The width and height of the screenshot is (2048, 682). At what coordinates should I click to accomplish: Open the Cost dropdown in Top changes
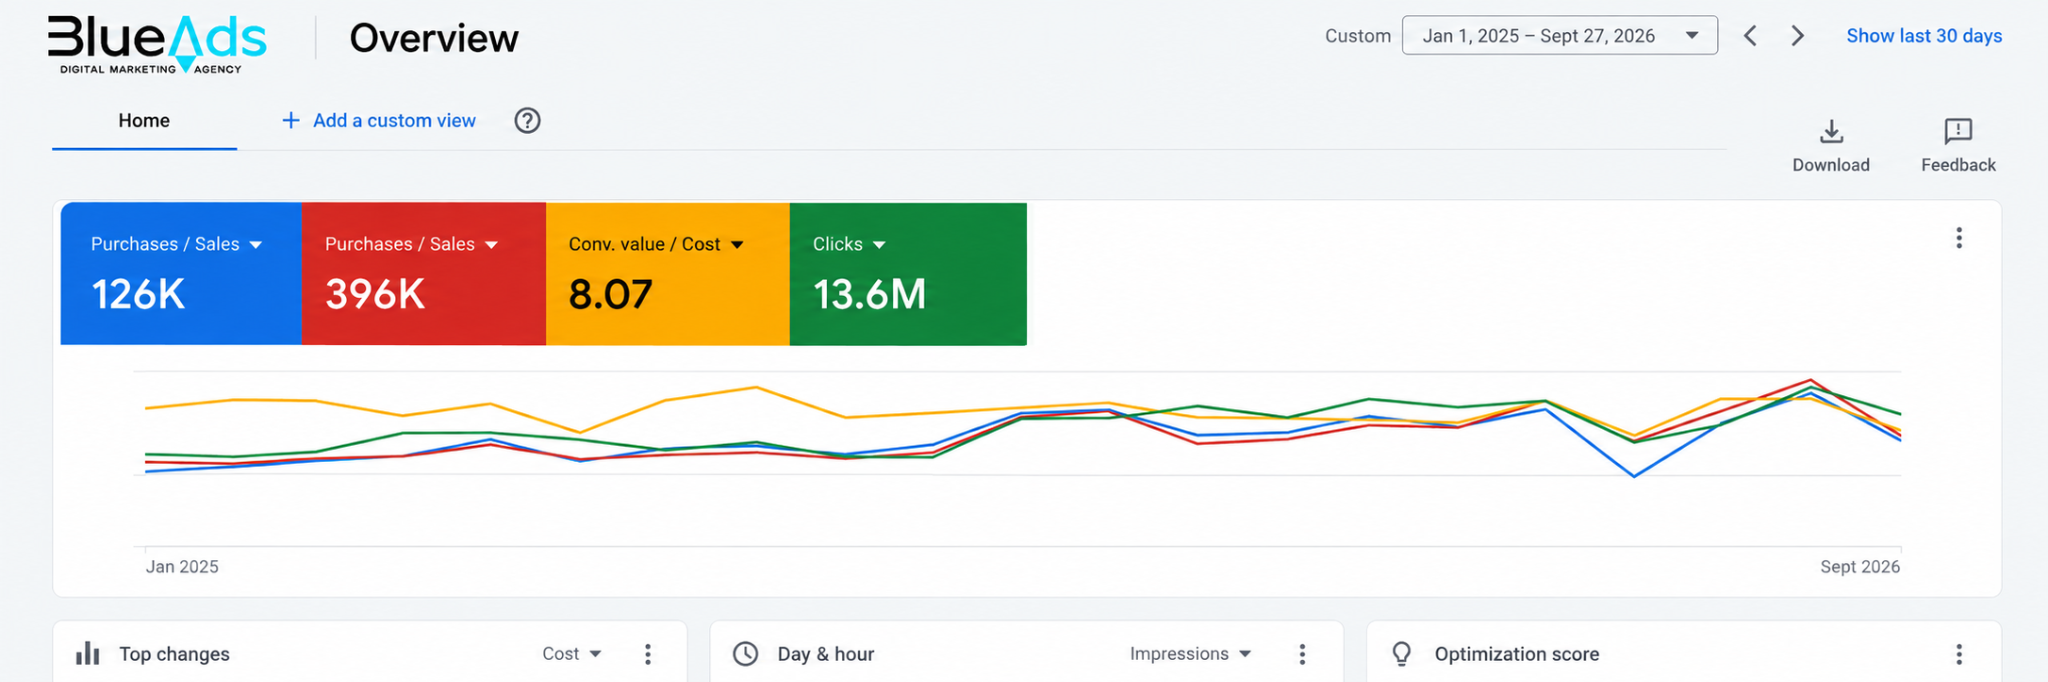pyautogui.click(x=572, y=654)
